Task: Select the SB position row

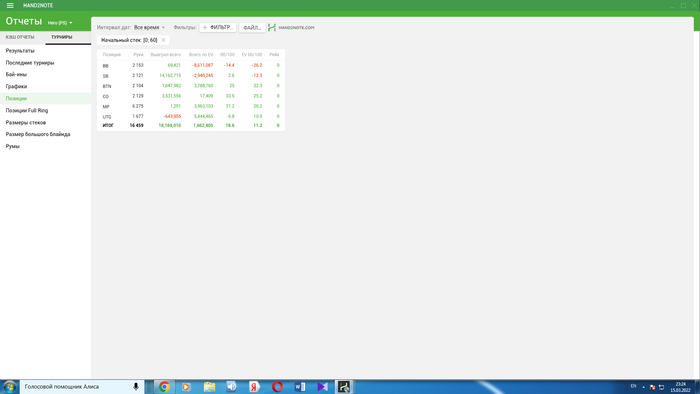Action: coord(191,76)
